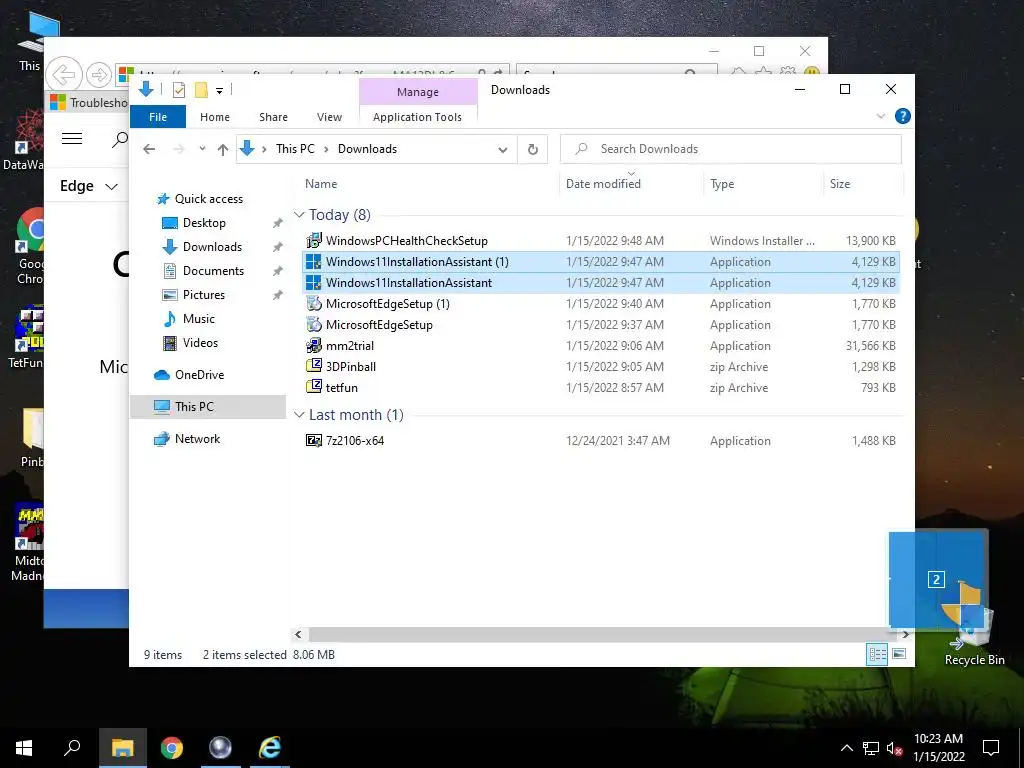Click the Search Downloads field
This screenshot has width=1024, height=768.
[x=731, y=149]
